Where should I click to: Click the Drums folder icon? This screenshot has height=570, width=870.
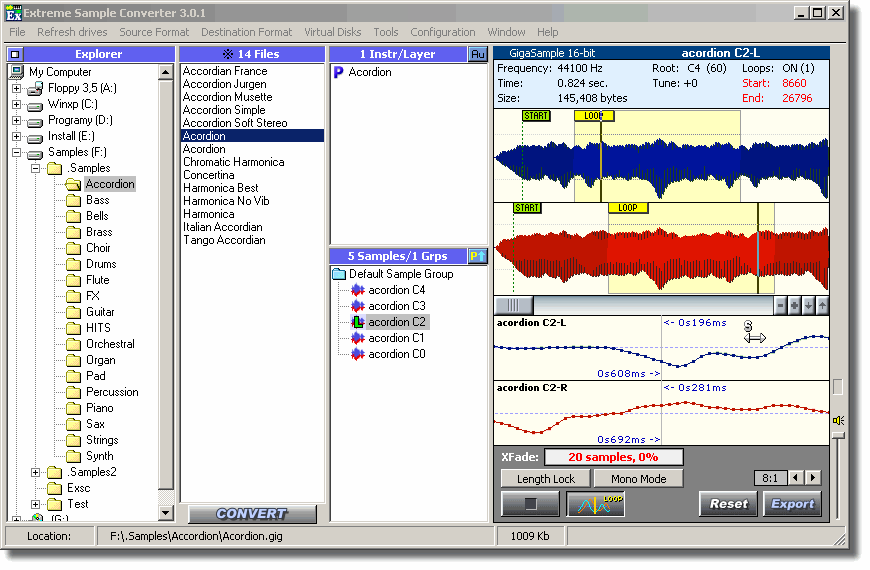coord(73,264)
